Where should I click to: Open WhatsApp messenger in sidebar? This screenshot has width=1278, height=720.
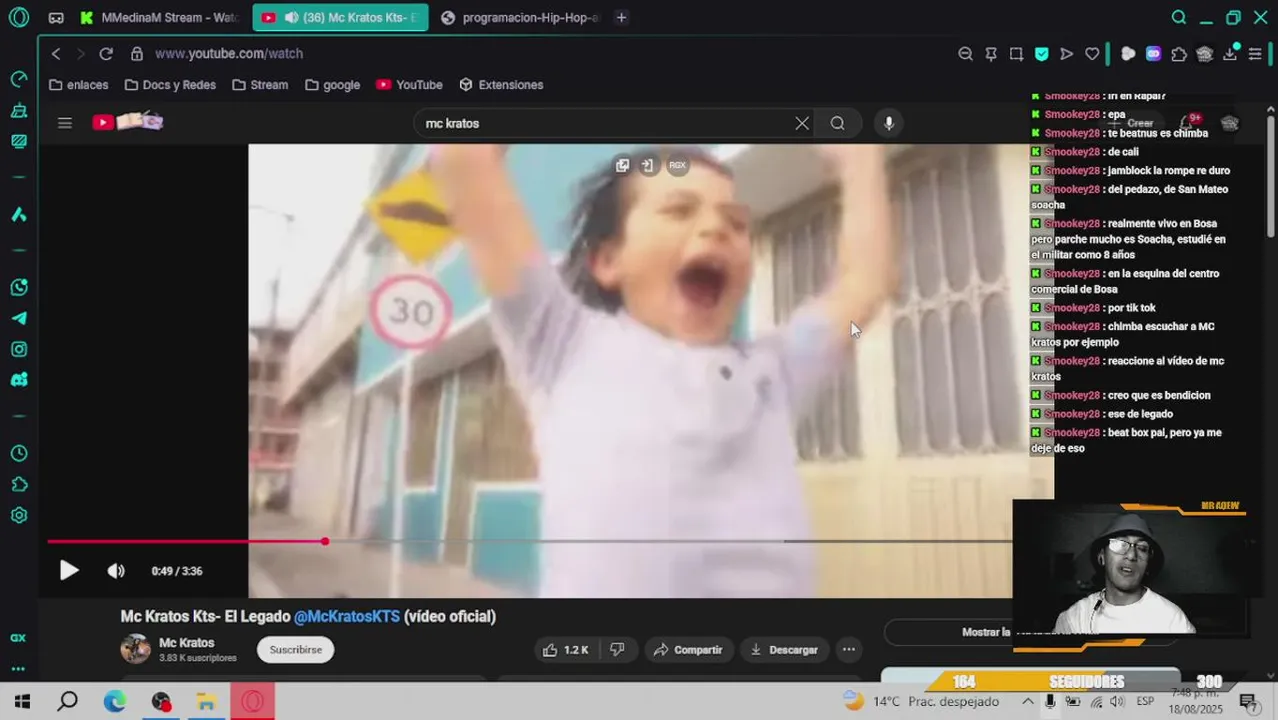click(18, 287)
